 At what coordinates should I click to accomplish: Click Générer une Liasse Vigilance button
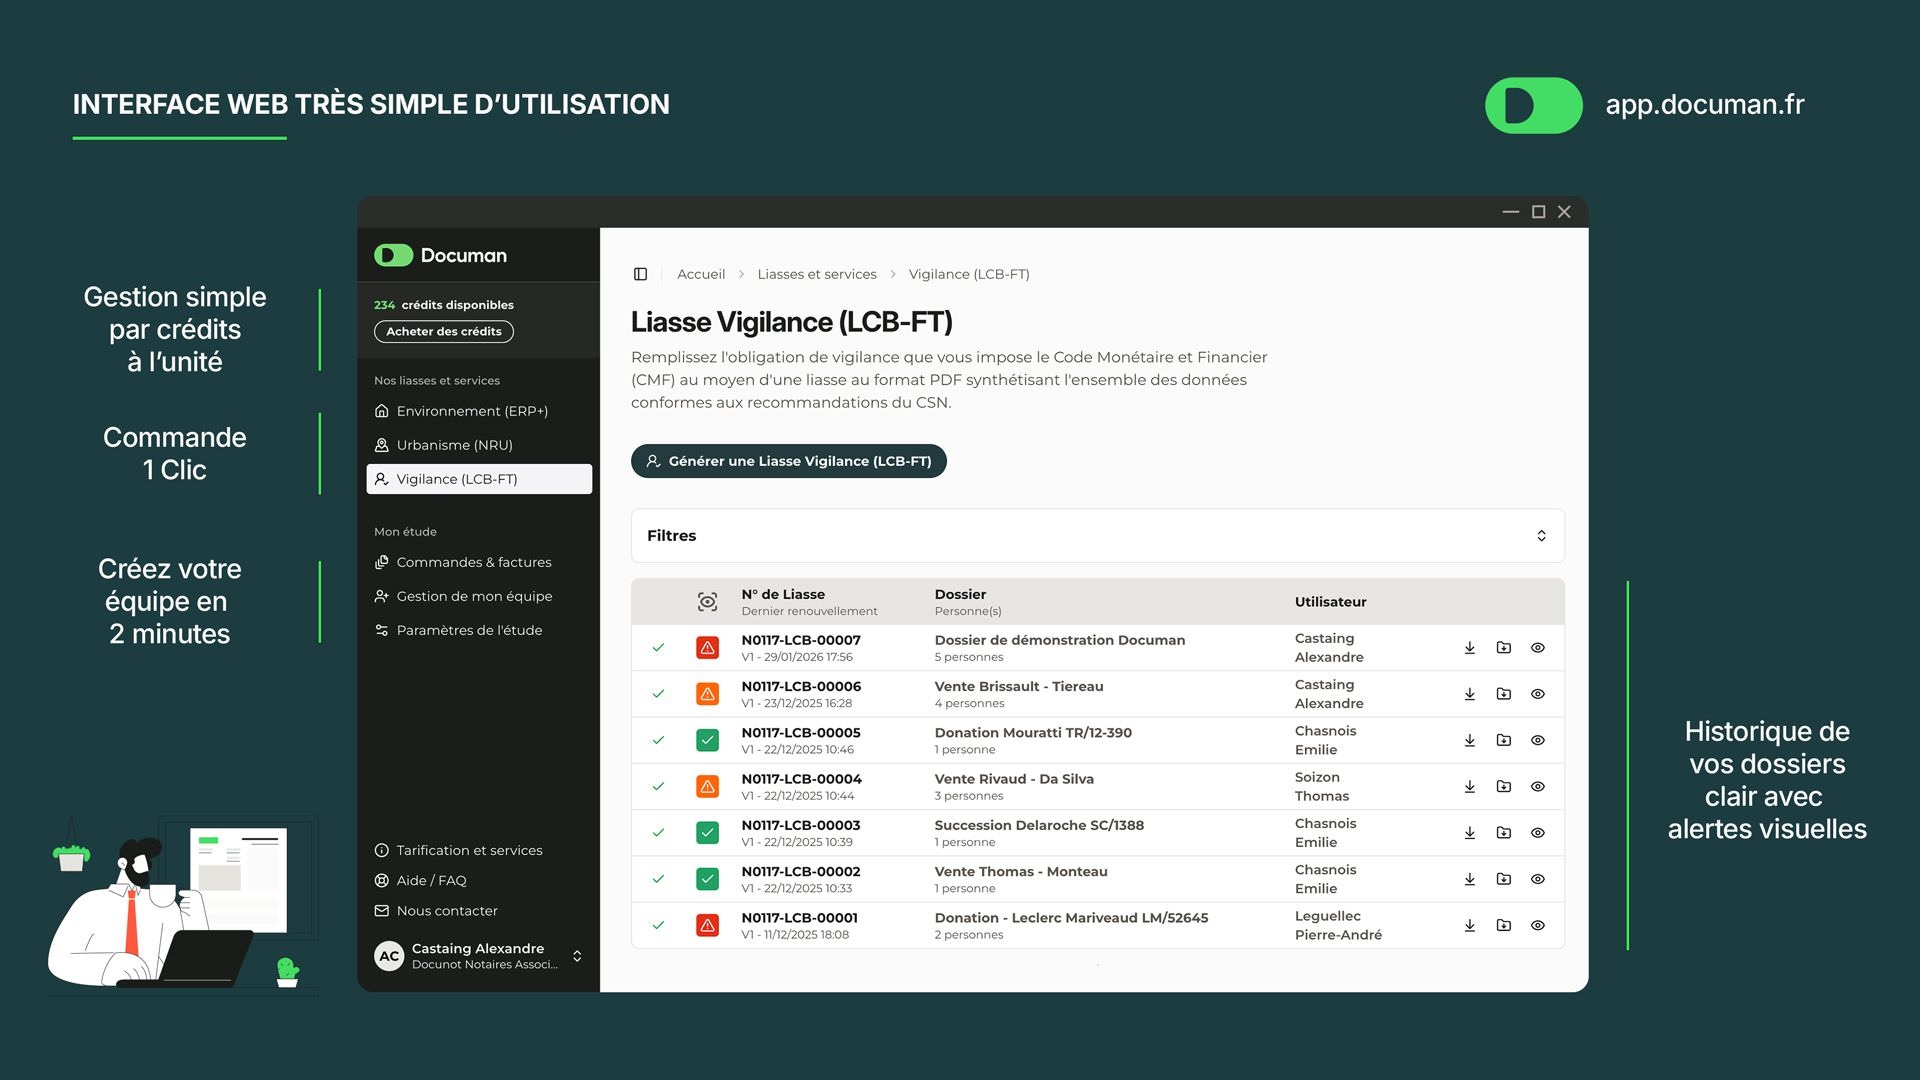coord(788,461)
